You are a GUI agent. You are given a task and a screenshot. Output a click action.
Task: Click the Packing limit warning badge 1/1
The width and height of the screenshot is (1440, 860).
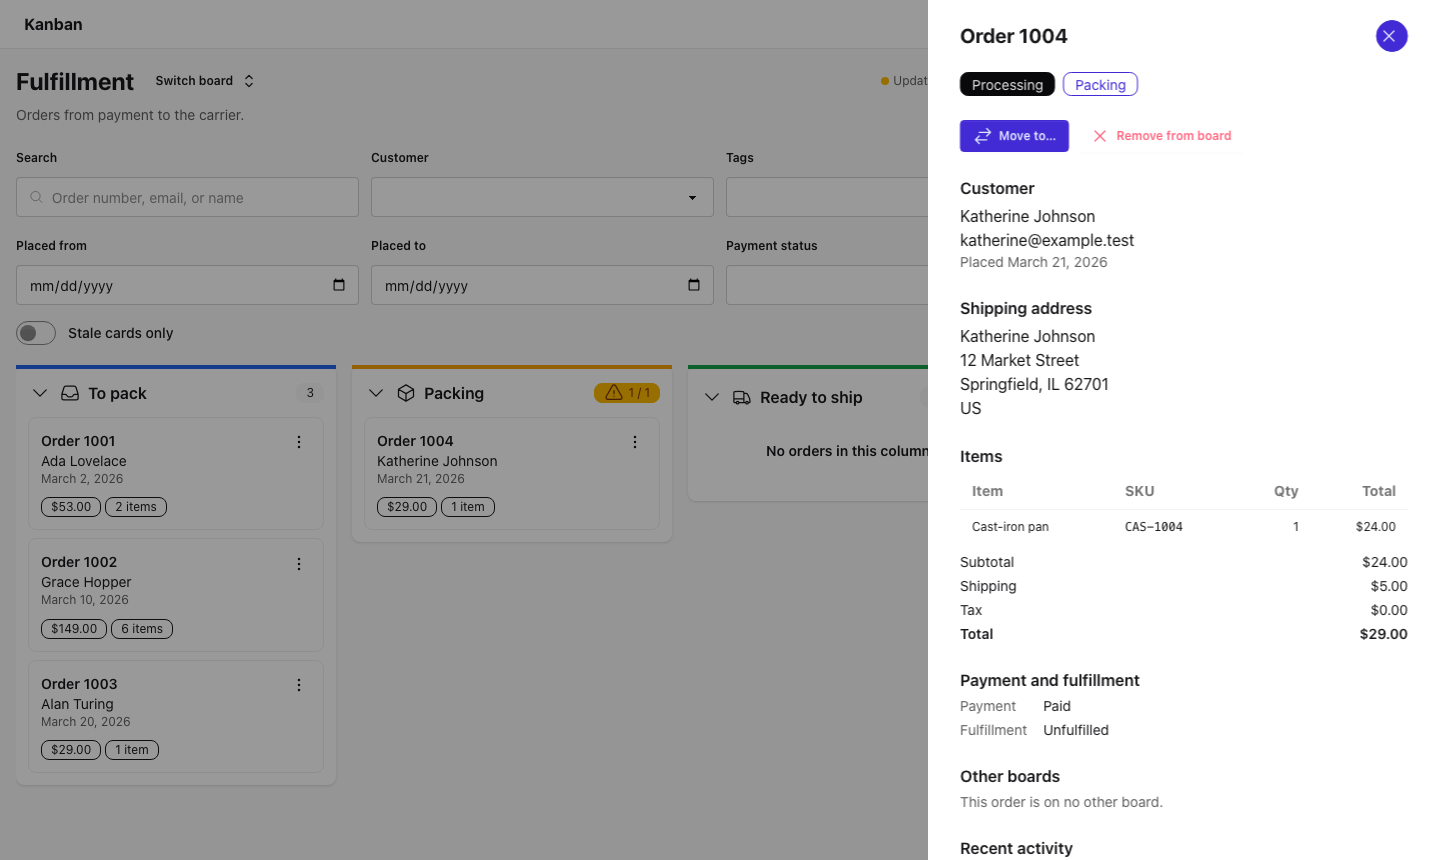pos(627,393)
